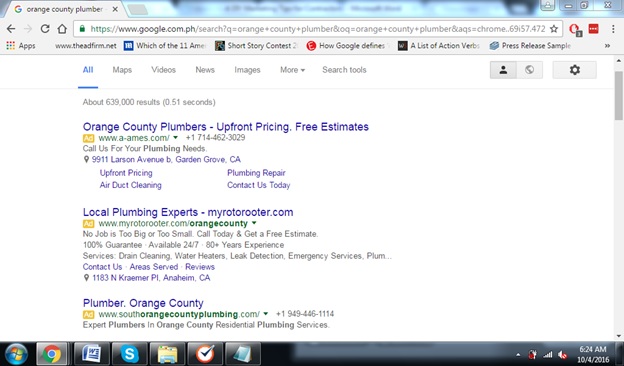Screen dimensions: 624x366
Task: Go to Chrome's home page icon
Action: [62, 29]
